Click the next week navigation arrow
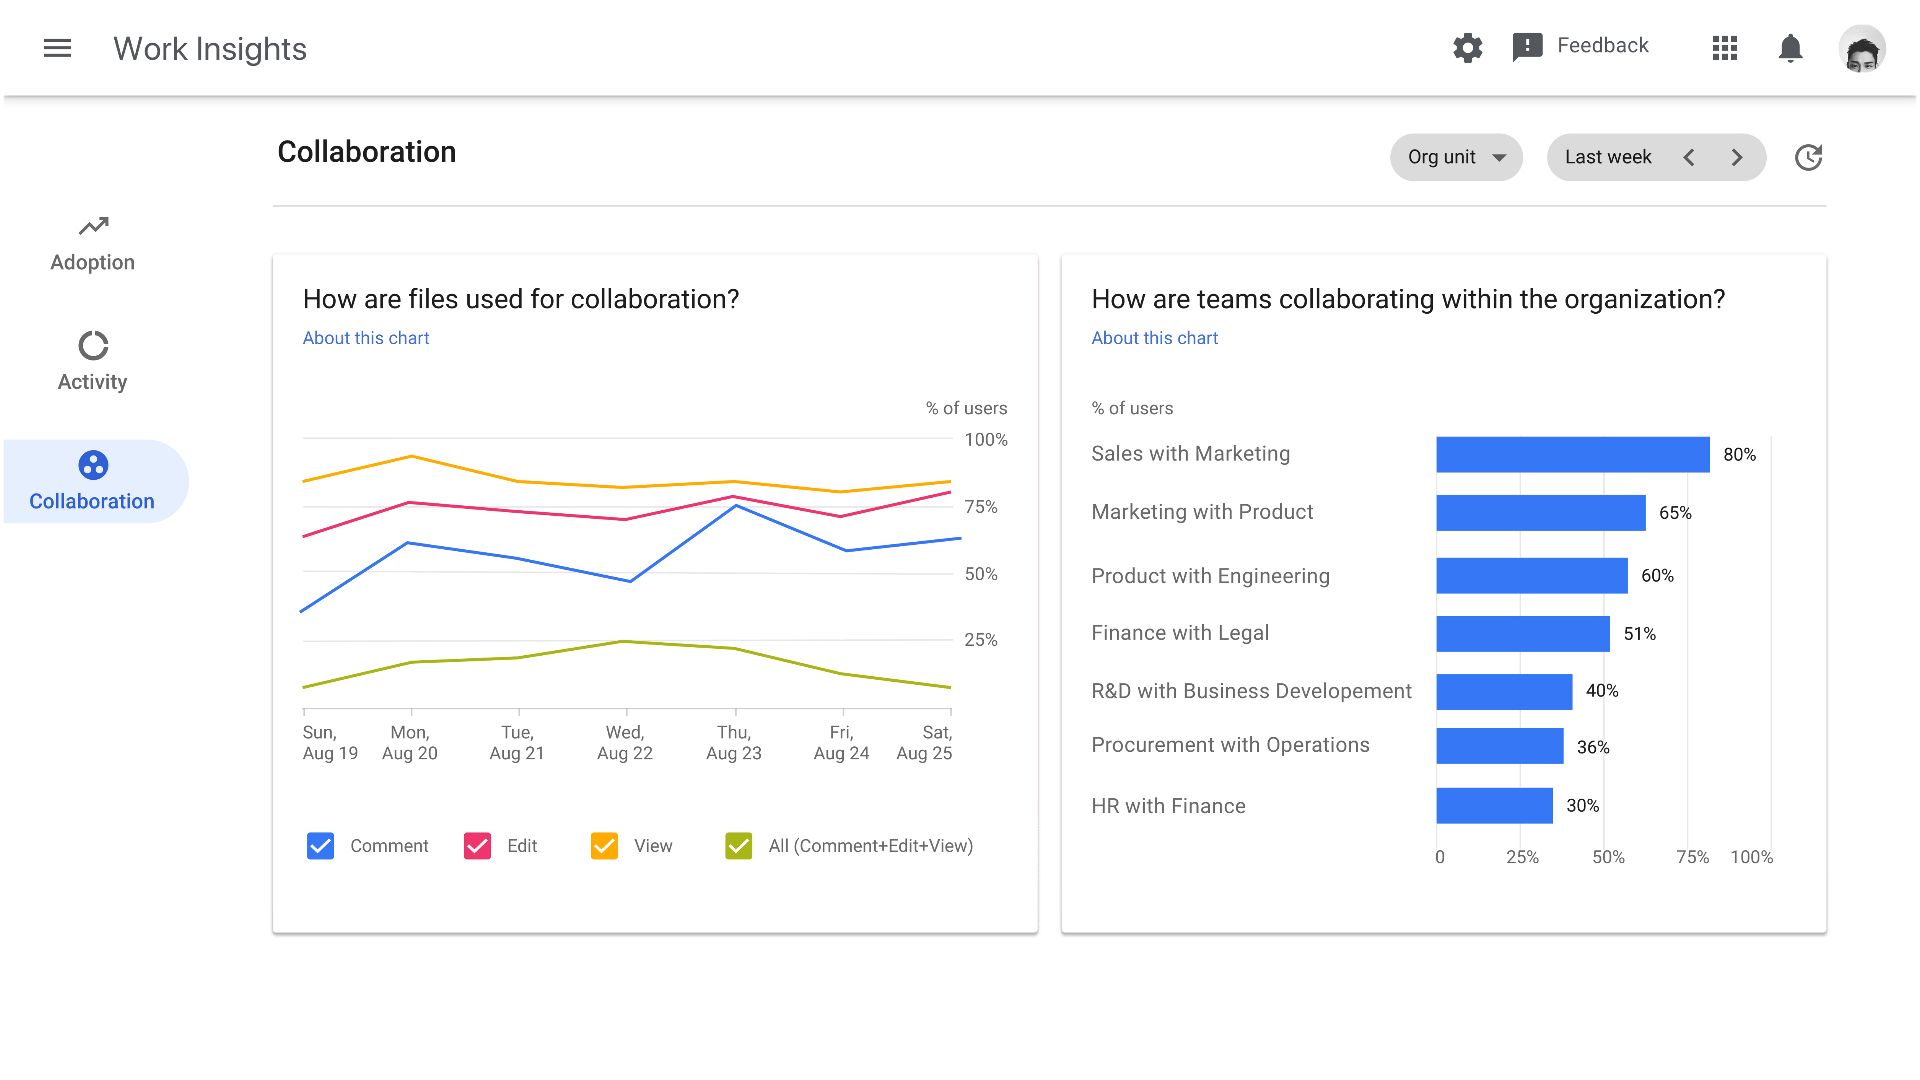 [x=1738, y=157]
